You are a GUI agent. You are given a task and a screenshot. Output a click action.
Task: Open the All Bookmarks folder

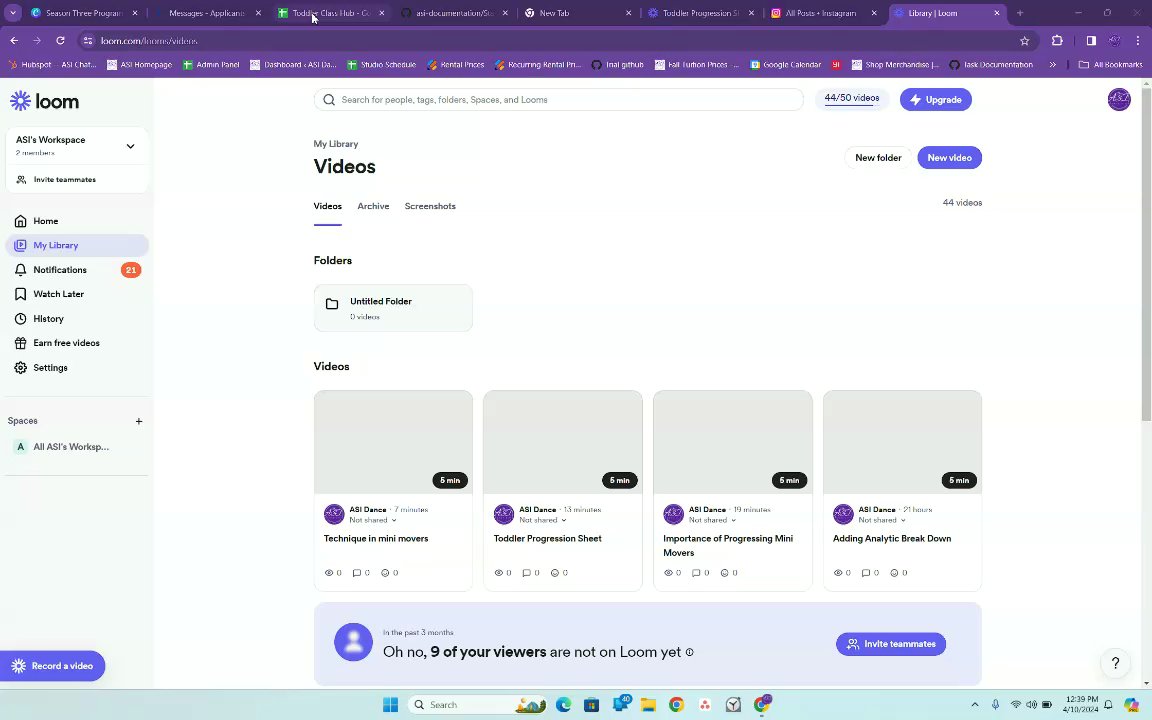tap(1110, 65)
